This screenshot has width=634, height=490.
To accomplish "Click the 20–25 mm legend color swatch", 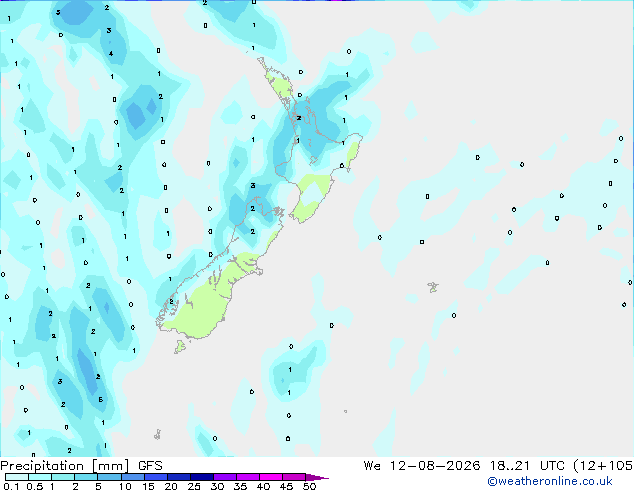I will point(179,477).
